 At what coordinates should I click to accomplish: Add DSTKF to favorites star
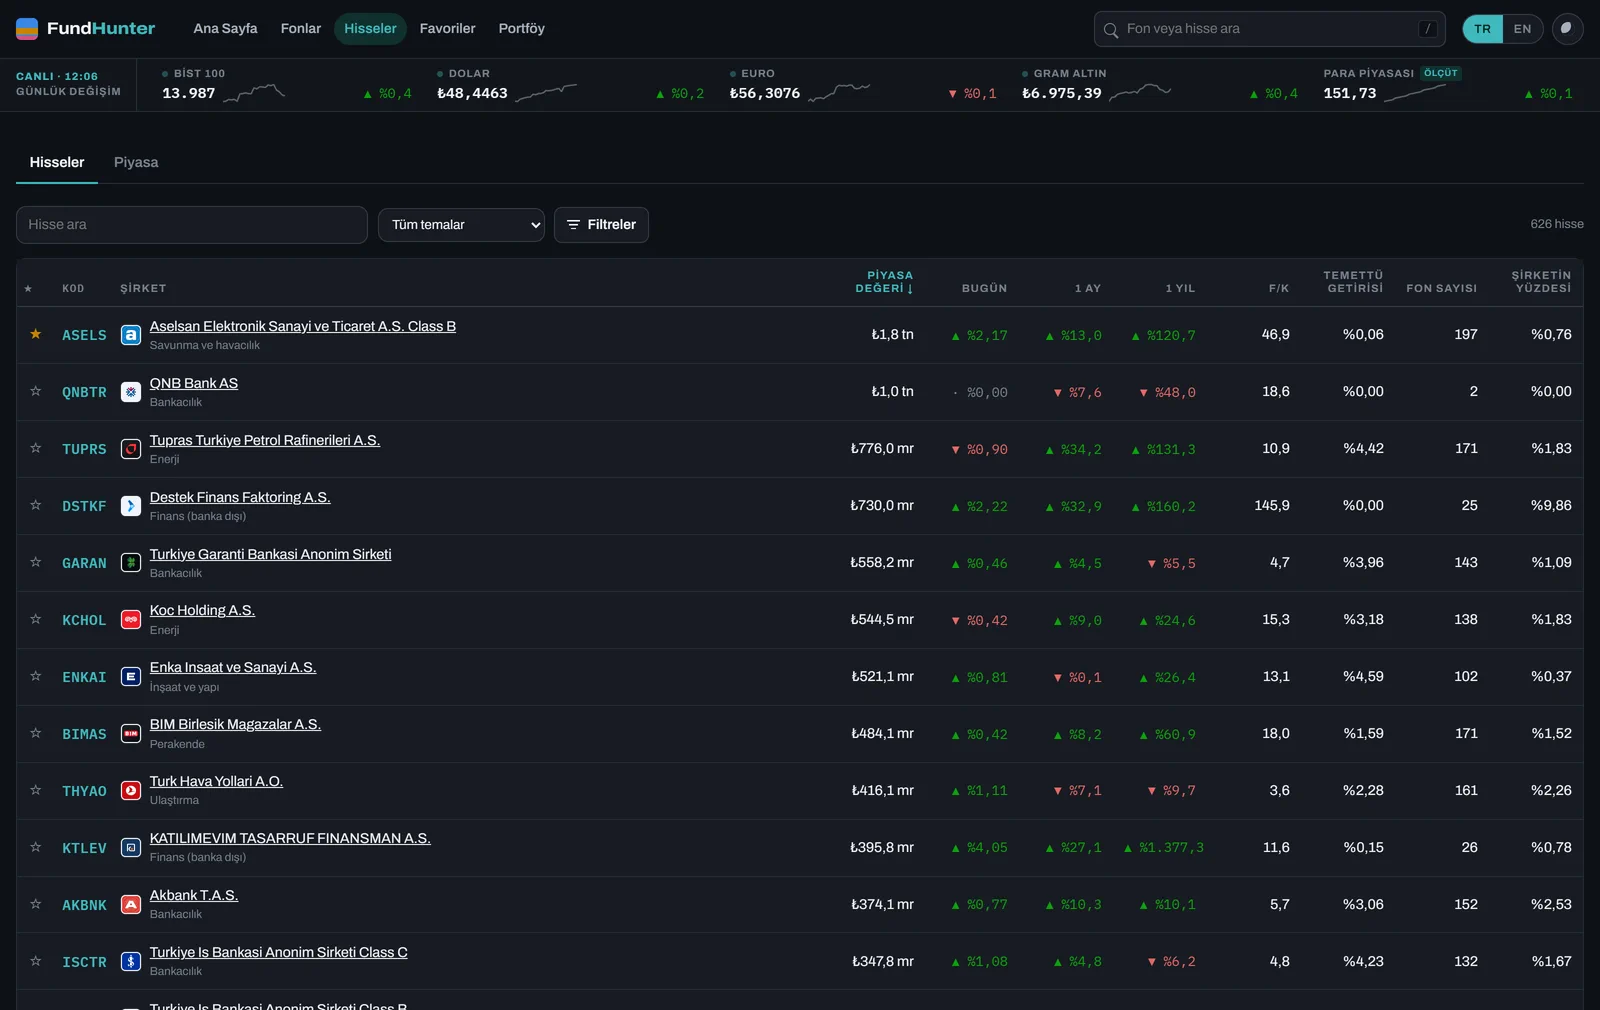point(36,505)
